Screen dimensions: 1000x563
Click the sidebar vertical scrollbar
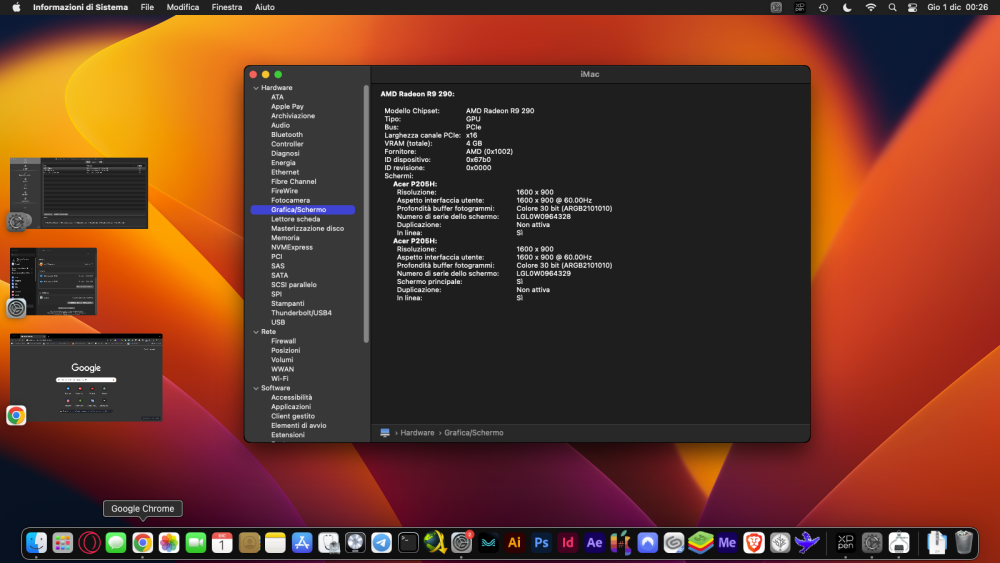point(366,214)
